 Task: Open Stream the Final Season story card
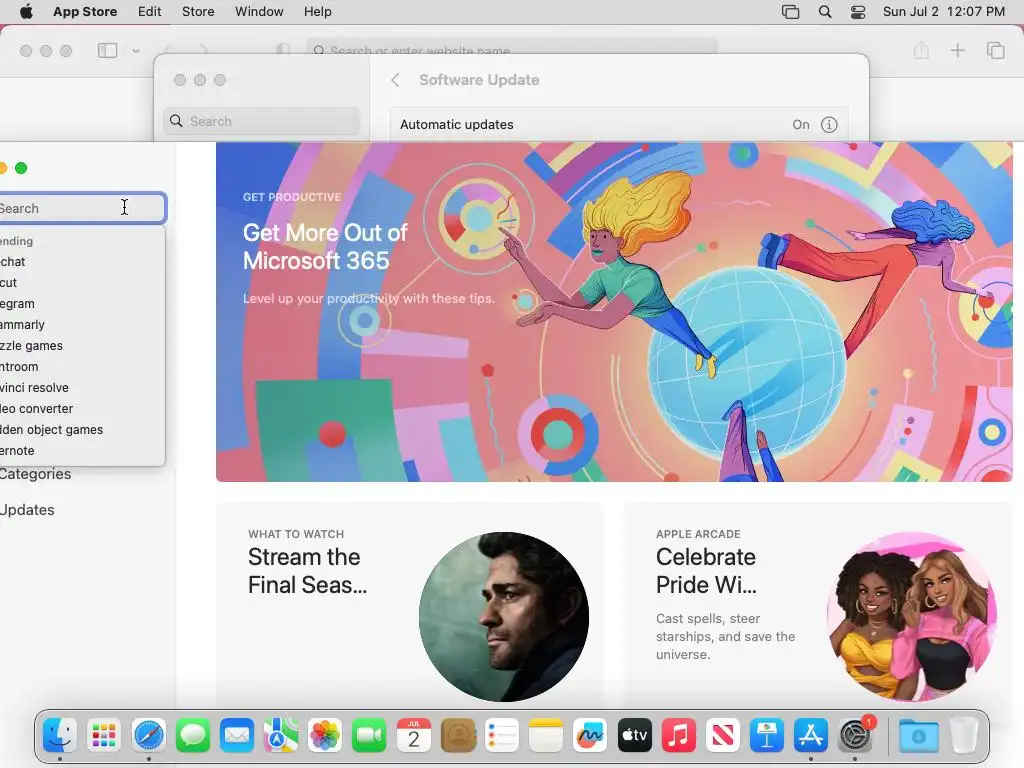409,604
